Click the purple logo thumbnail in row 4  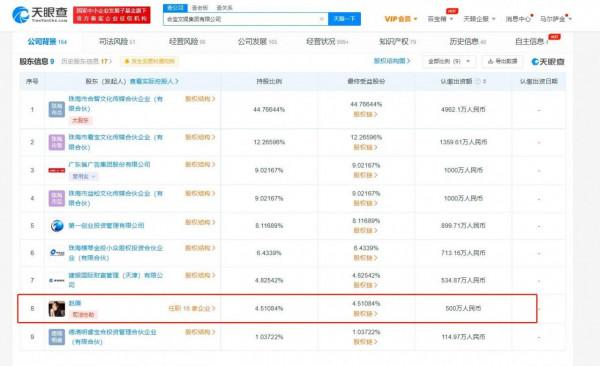57,198
